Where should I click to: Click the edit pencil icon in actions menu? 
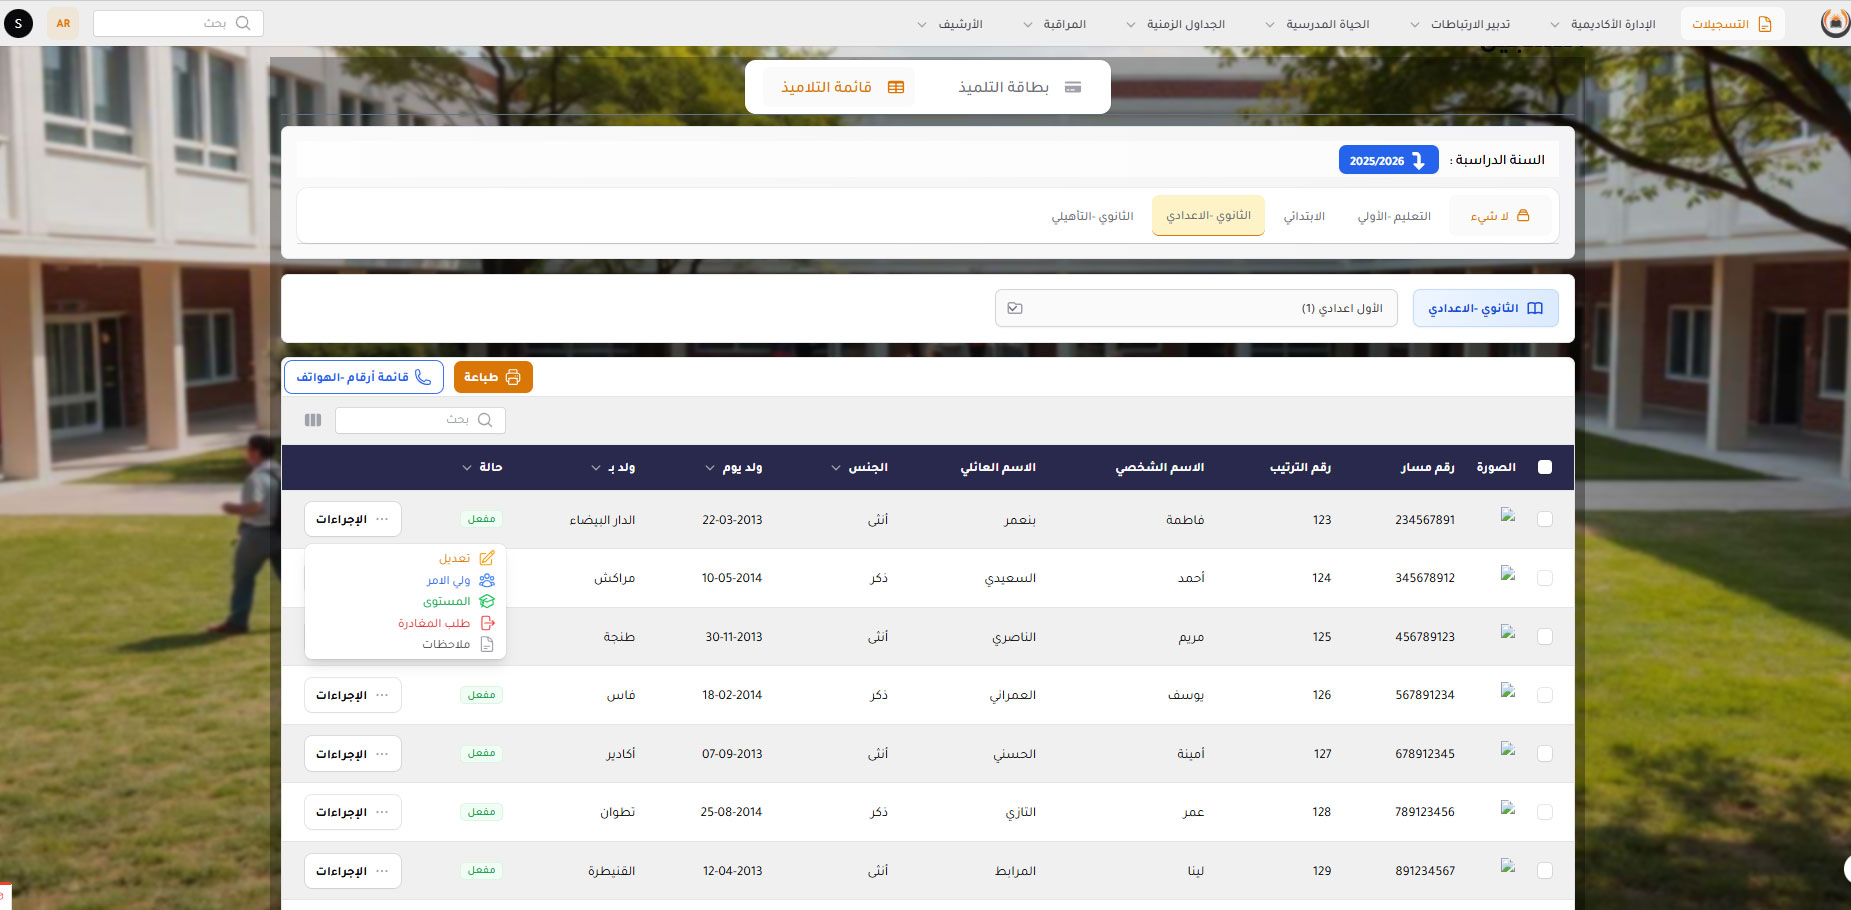point(487,558)
